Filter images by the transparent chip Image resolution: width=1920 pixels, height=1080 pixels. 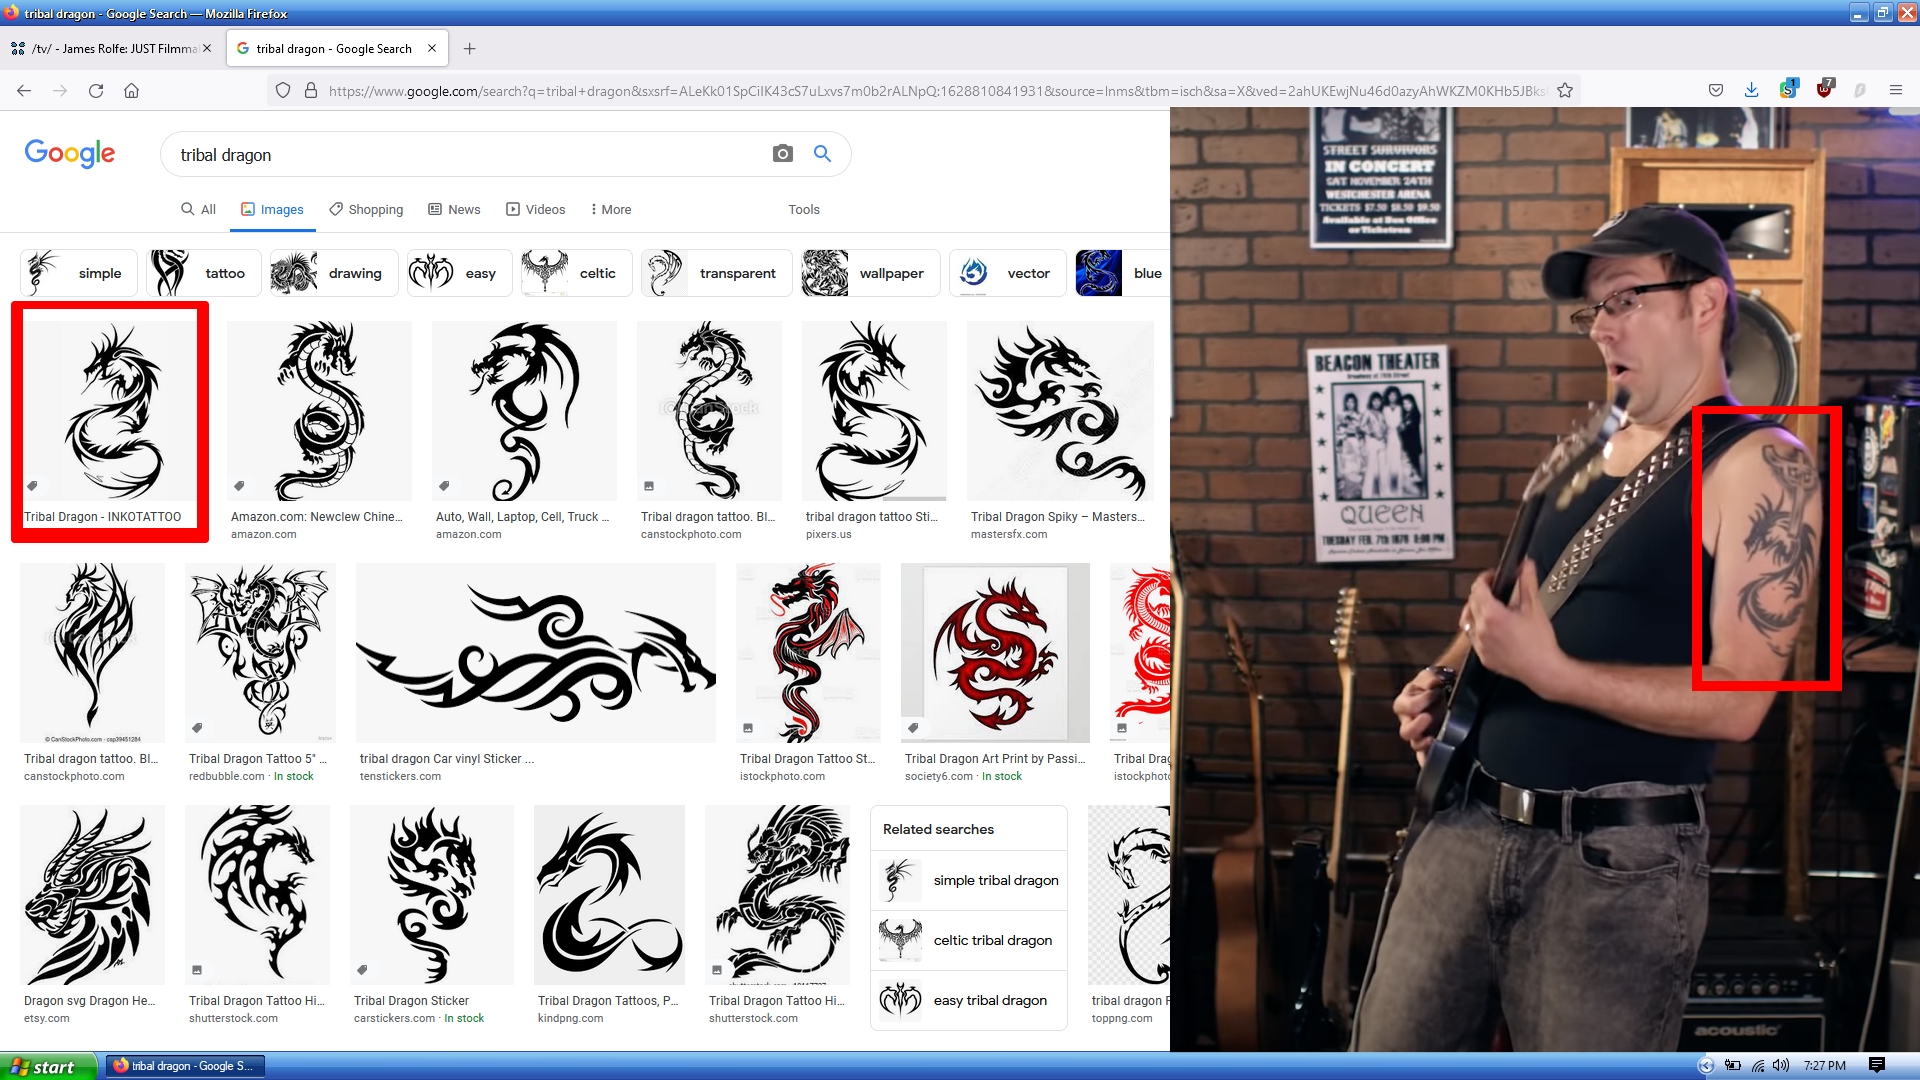coord(716,273)
